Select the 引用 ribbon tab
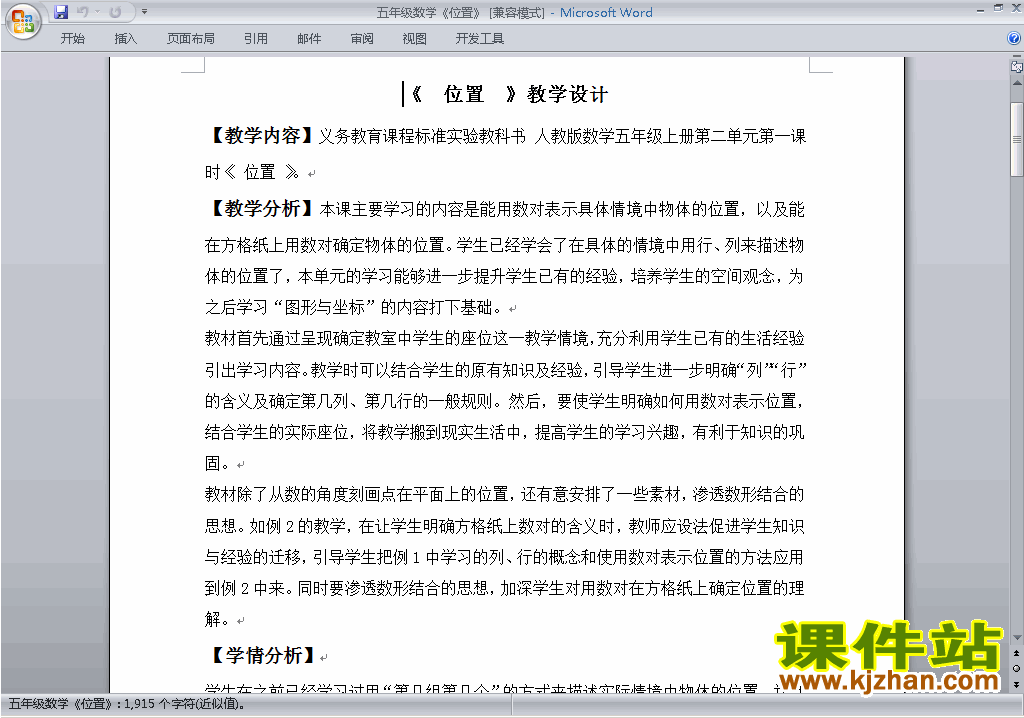This screenshot has width=1024, height=718. [x=255, y=39]
